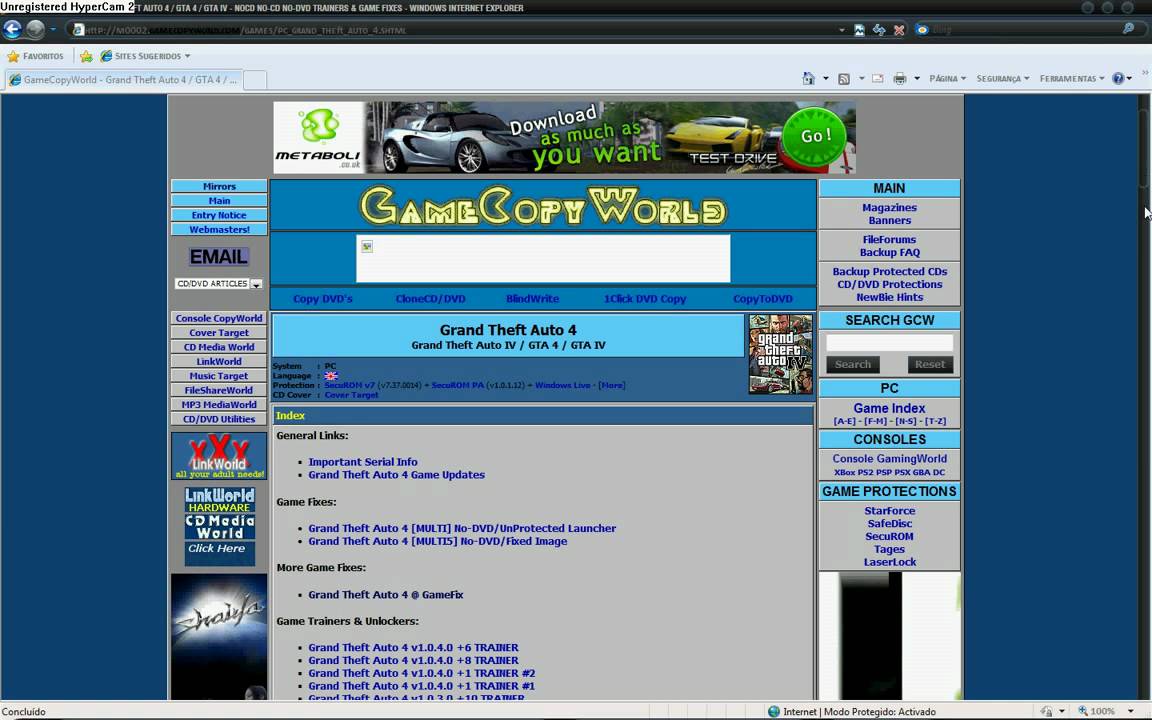Open the v1.0.4.0 +6 TRAINER link

(x=414, y=647)
